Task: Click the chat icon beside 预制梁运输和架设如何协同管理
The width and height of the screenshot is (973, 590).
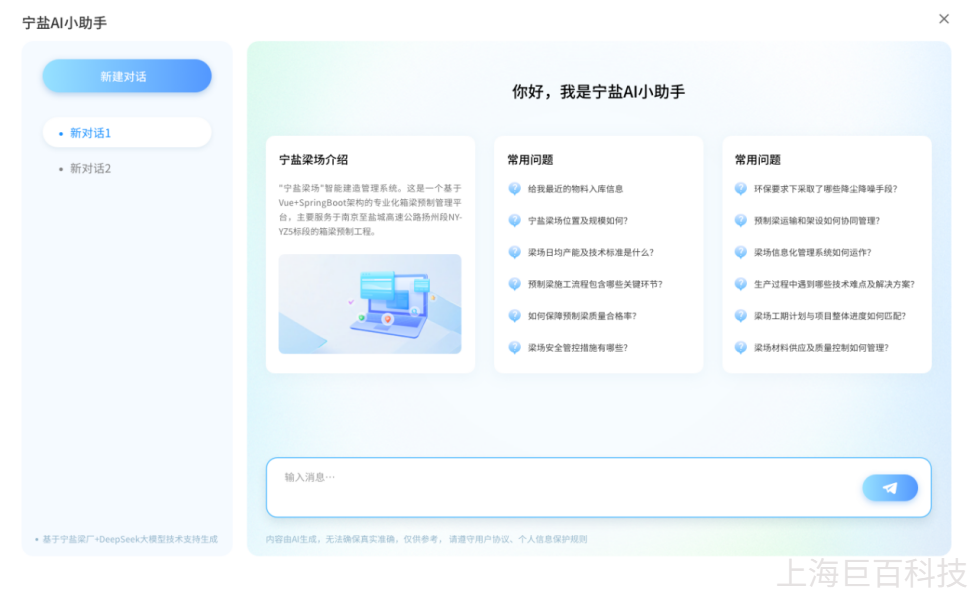Action: click(737, 218)
